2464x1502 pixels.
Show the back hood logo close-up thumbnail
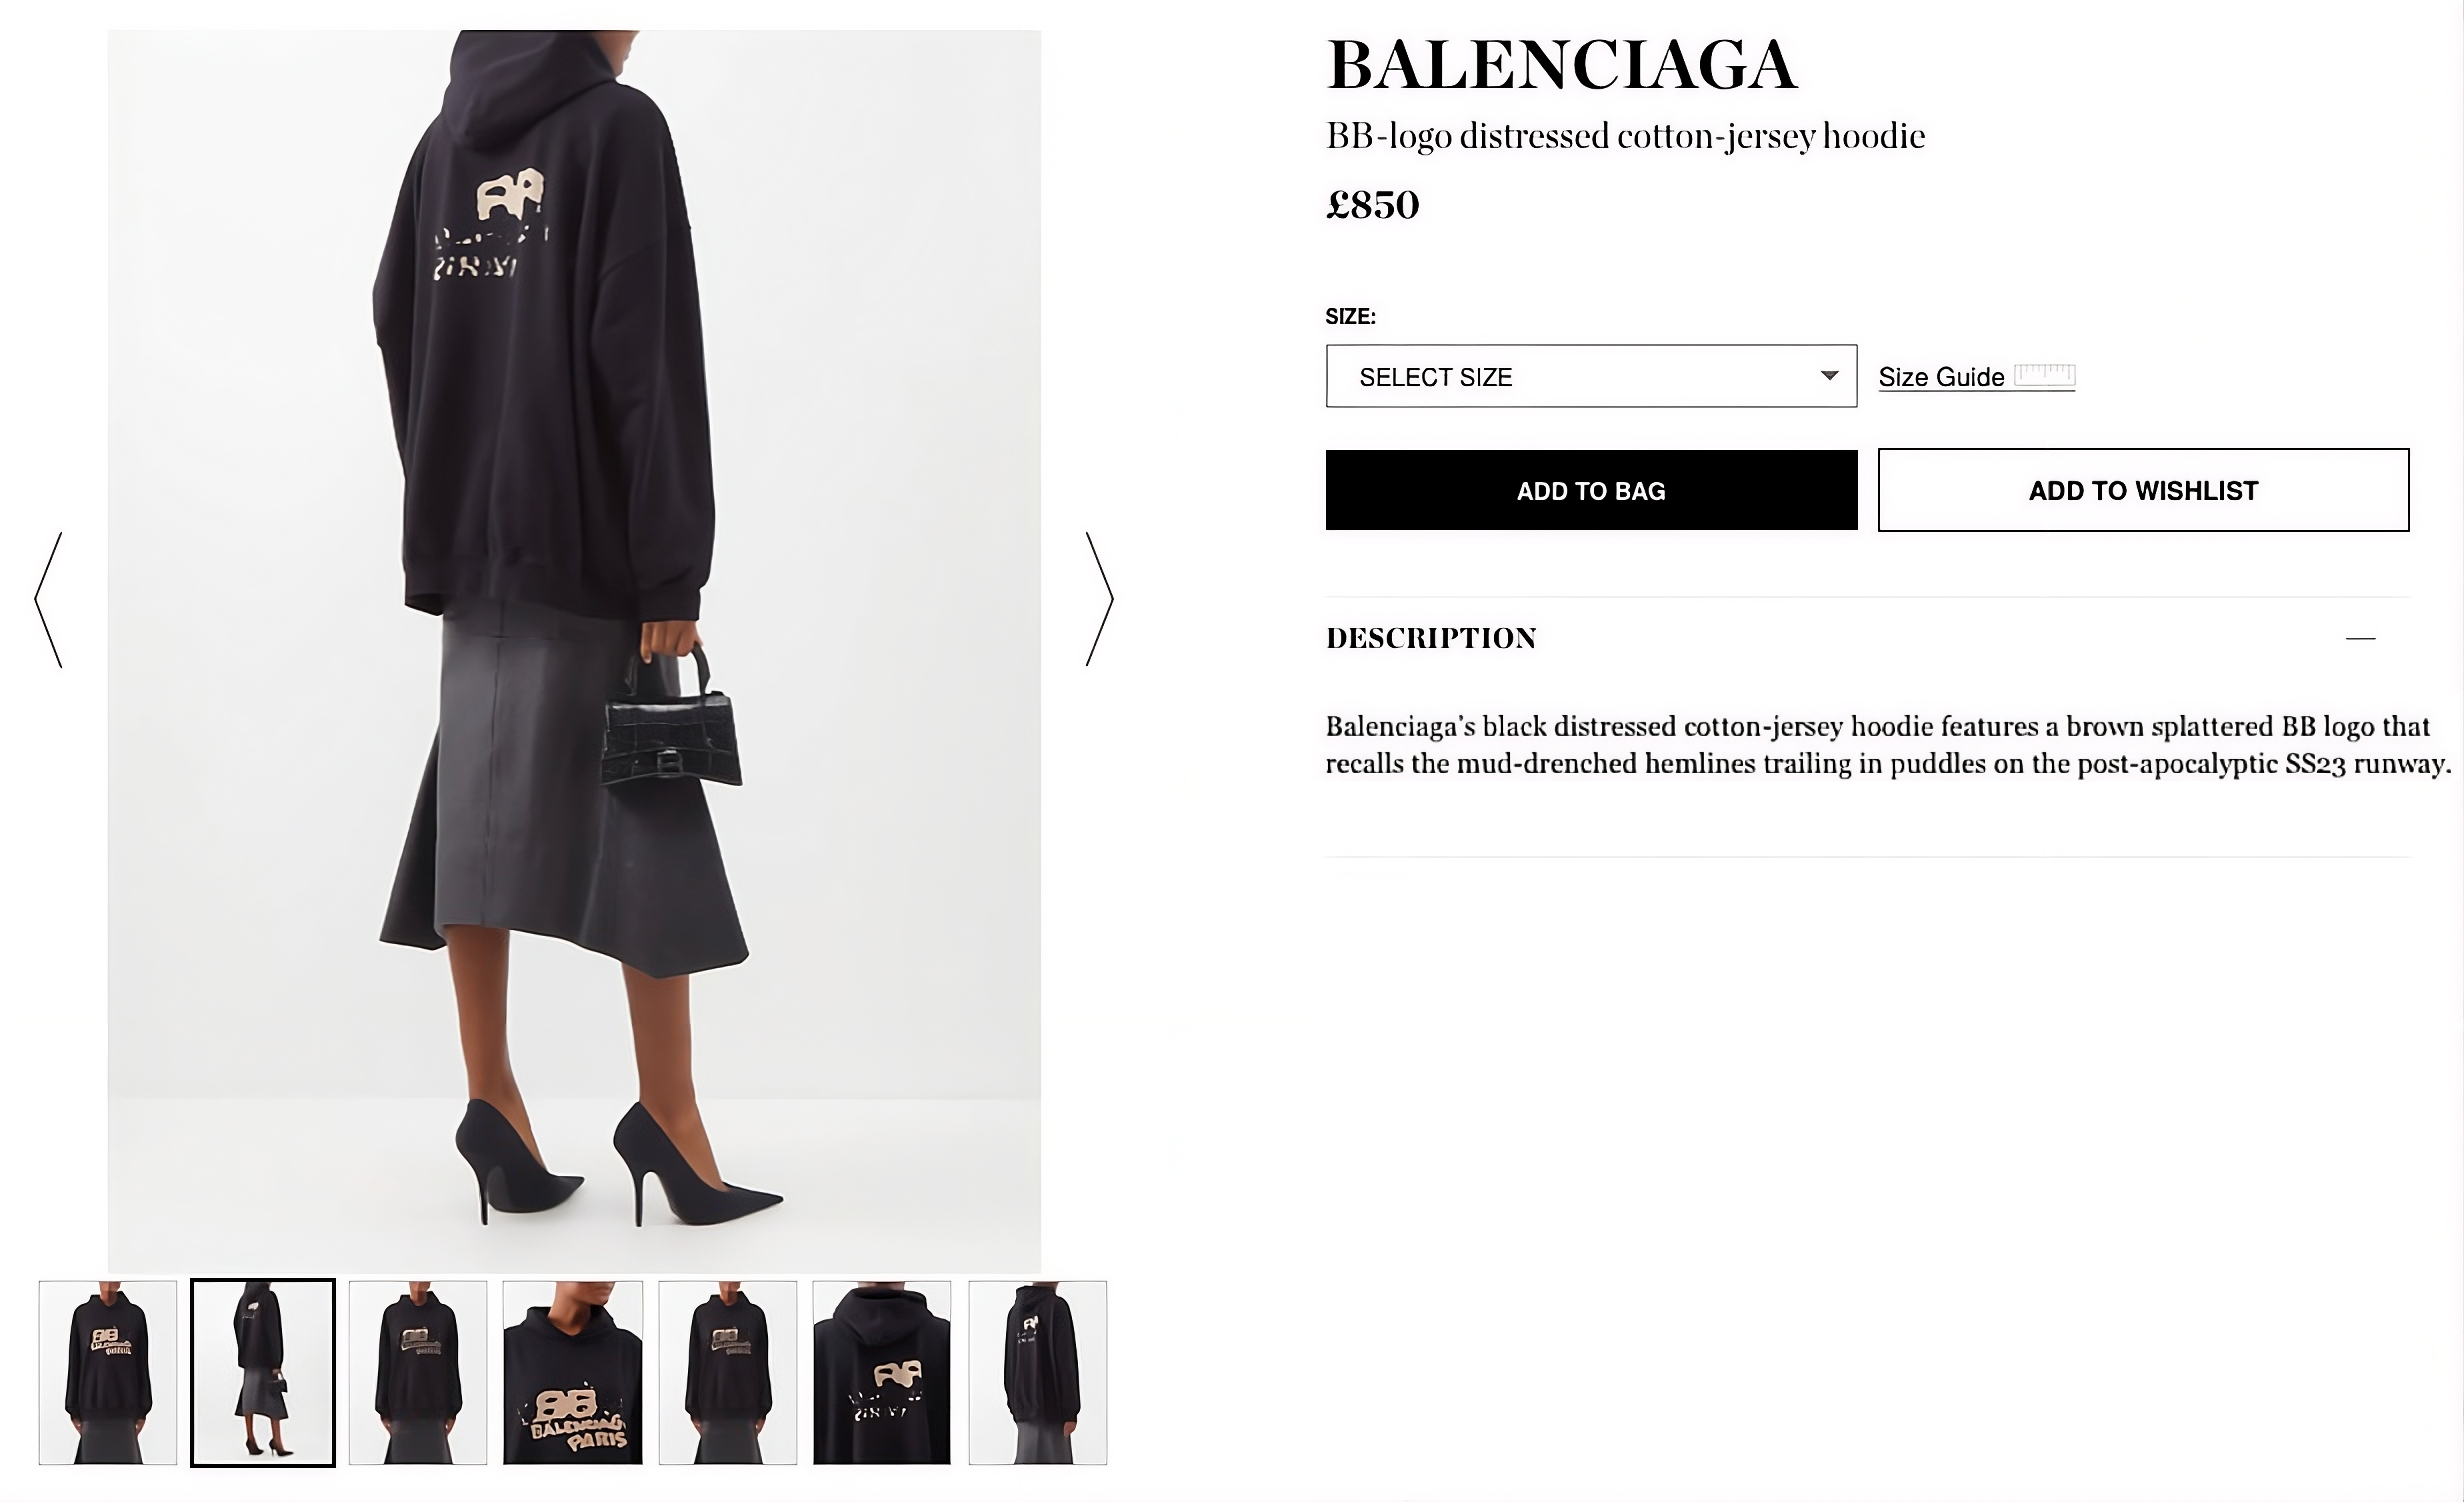pyautogui.click(x=882, y=1372)
